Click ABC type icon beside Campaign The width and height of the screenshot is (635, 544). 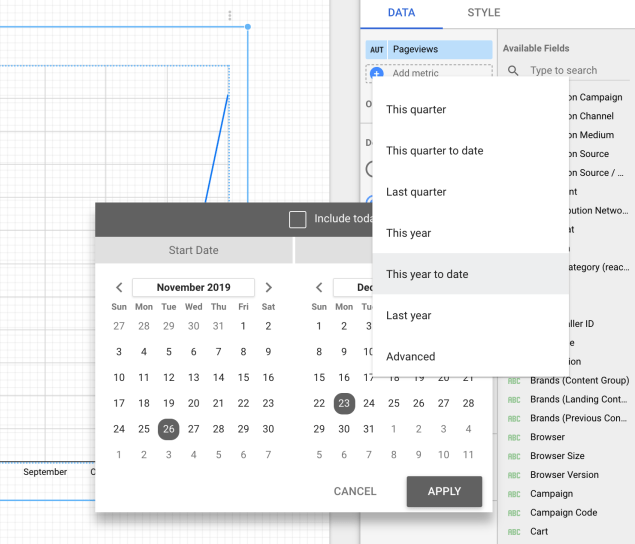(514, 494)
